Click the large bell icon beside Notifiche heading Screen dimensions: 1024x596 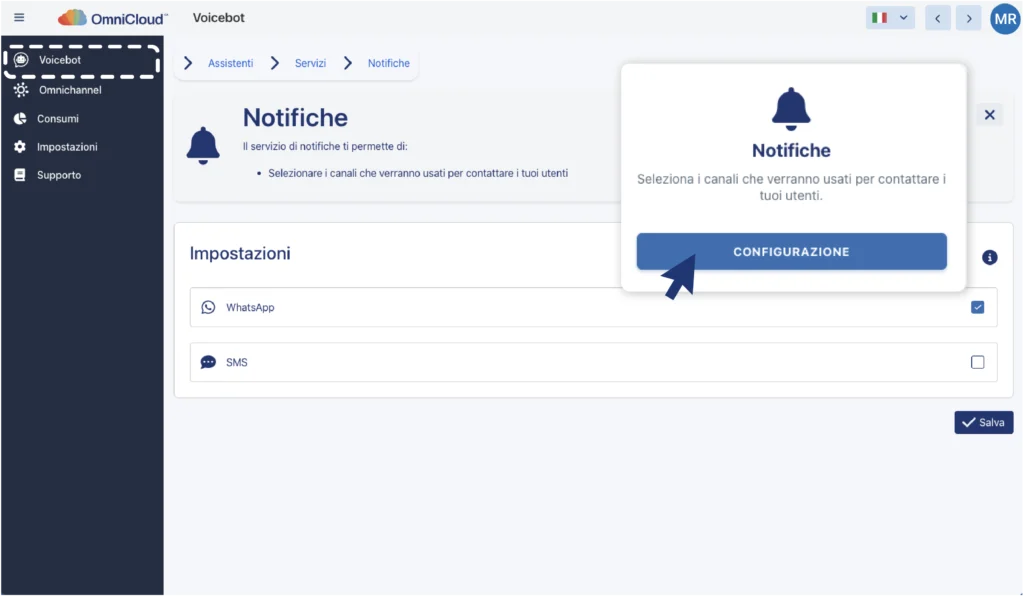(x=203, y=146)
